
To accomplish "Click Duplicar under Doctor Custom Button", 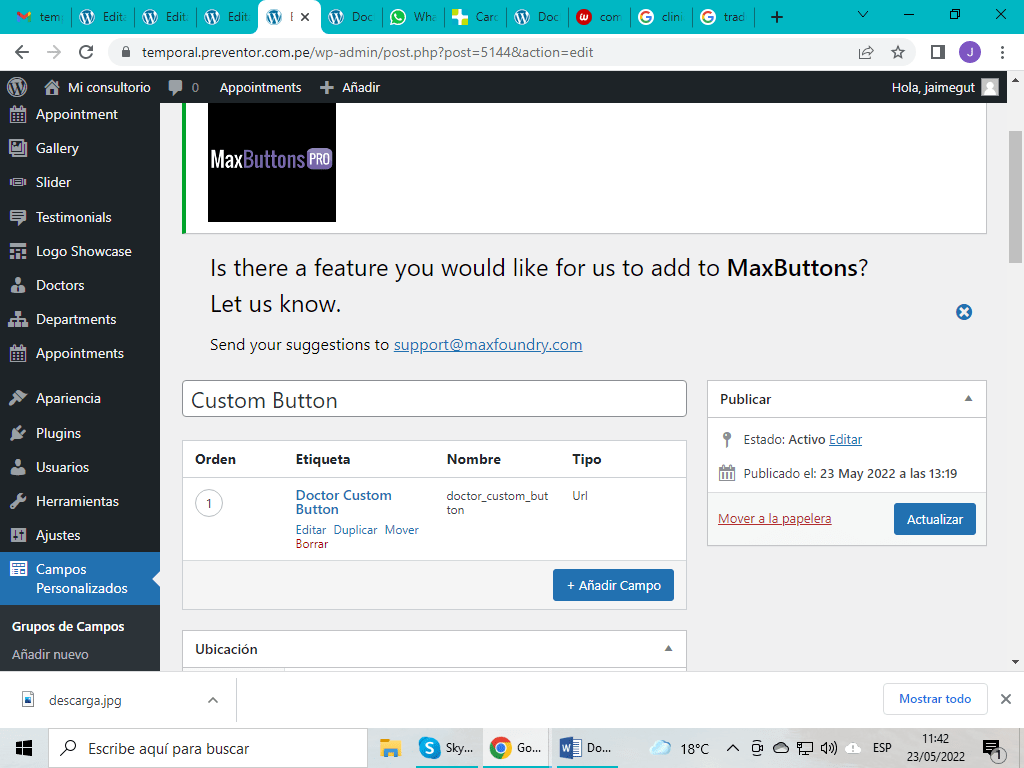I will click(355, 530).
